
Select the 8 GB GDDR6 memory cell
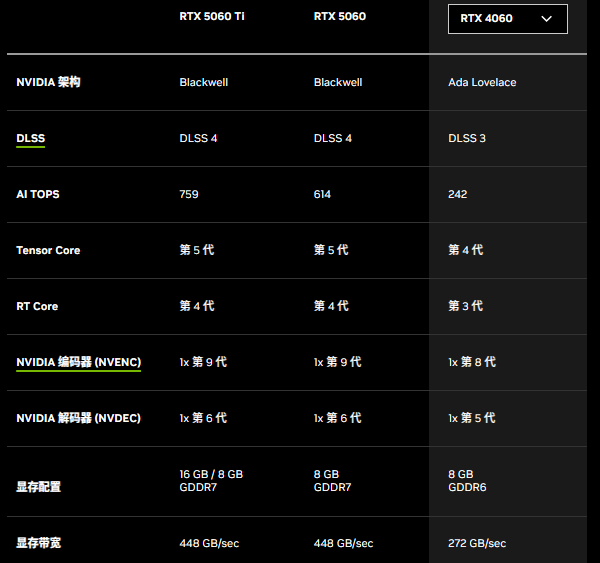coord(465,480)
